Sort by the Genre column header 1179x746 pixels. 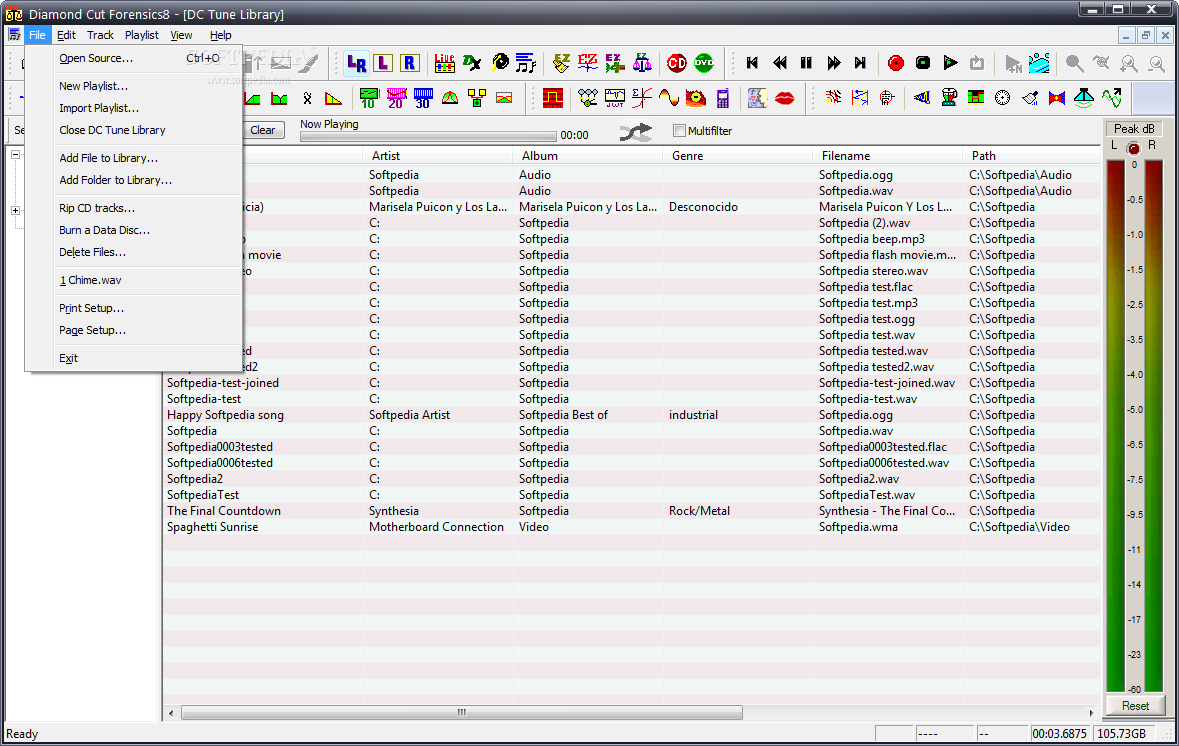pos(738,156)
